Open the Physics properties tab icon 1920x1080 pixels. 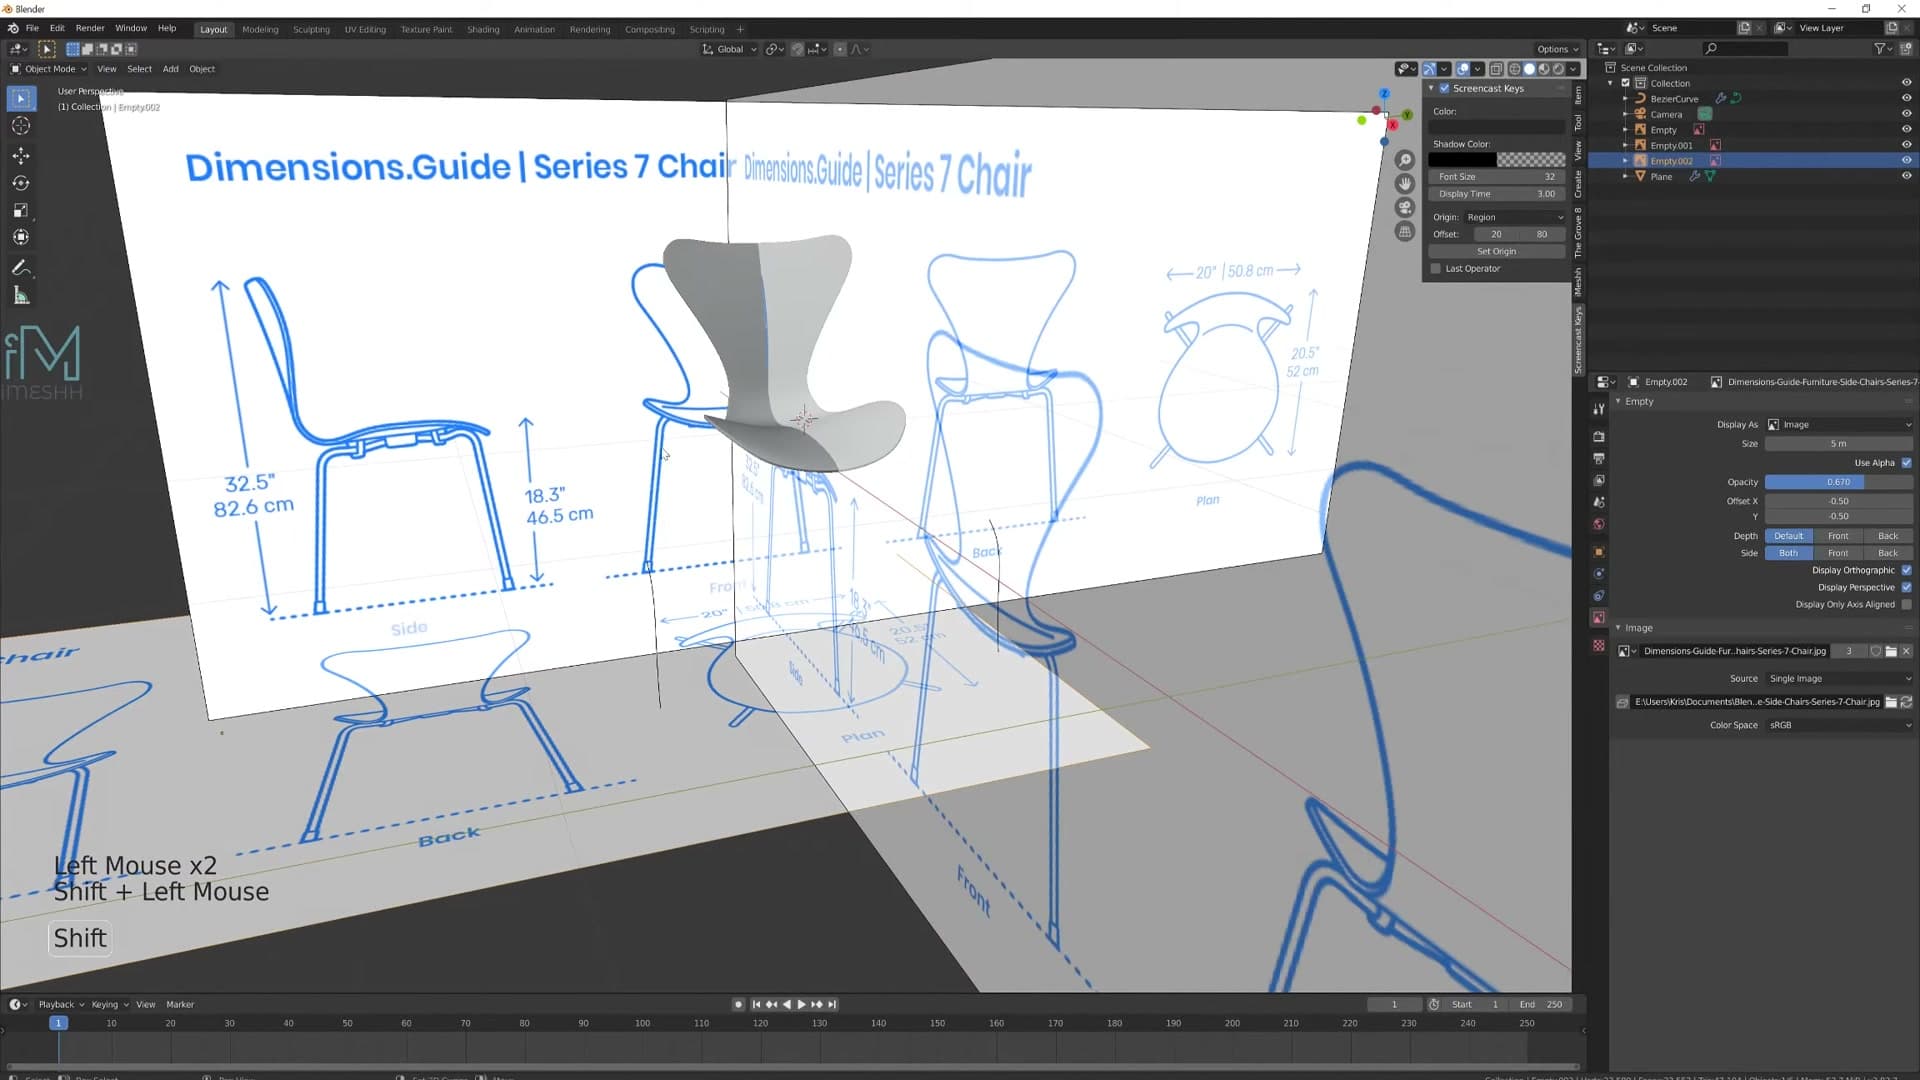[1598, 574]
